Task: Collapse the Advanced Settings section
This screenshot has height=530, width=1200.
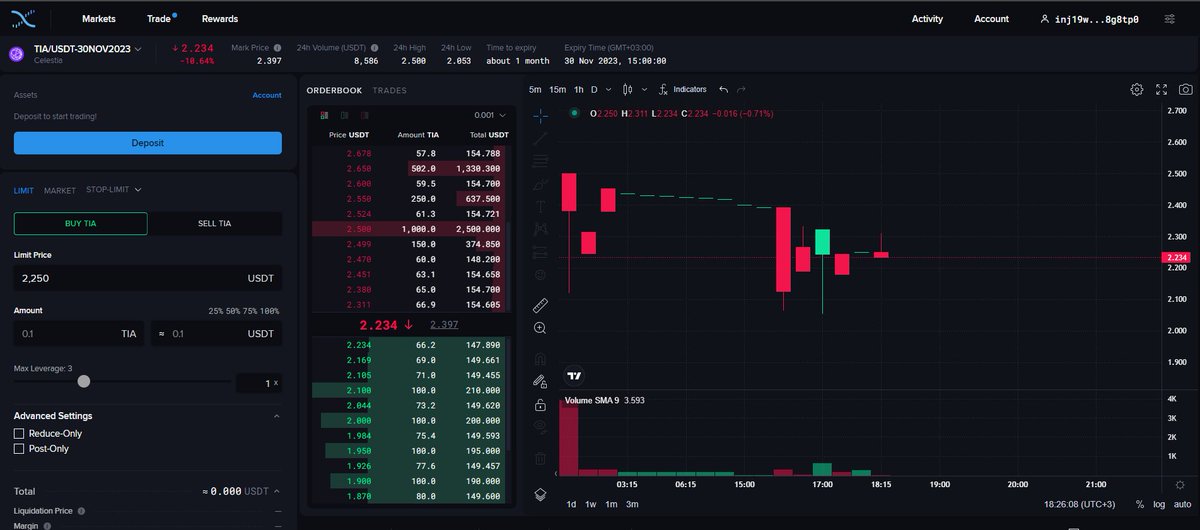Action: coord(275,416)
